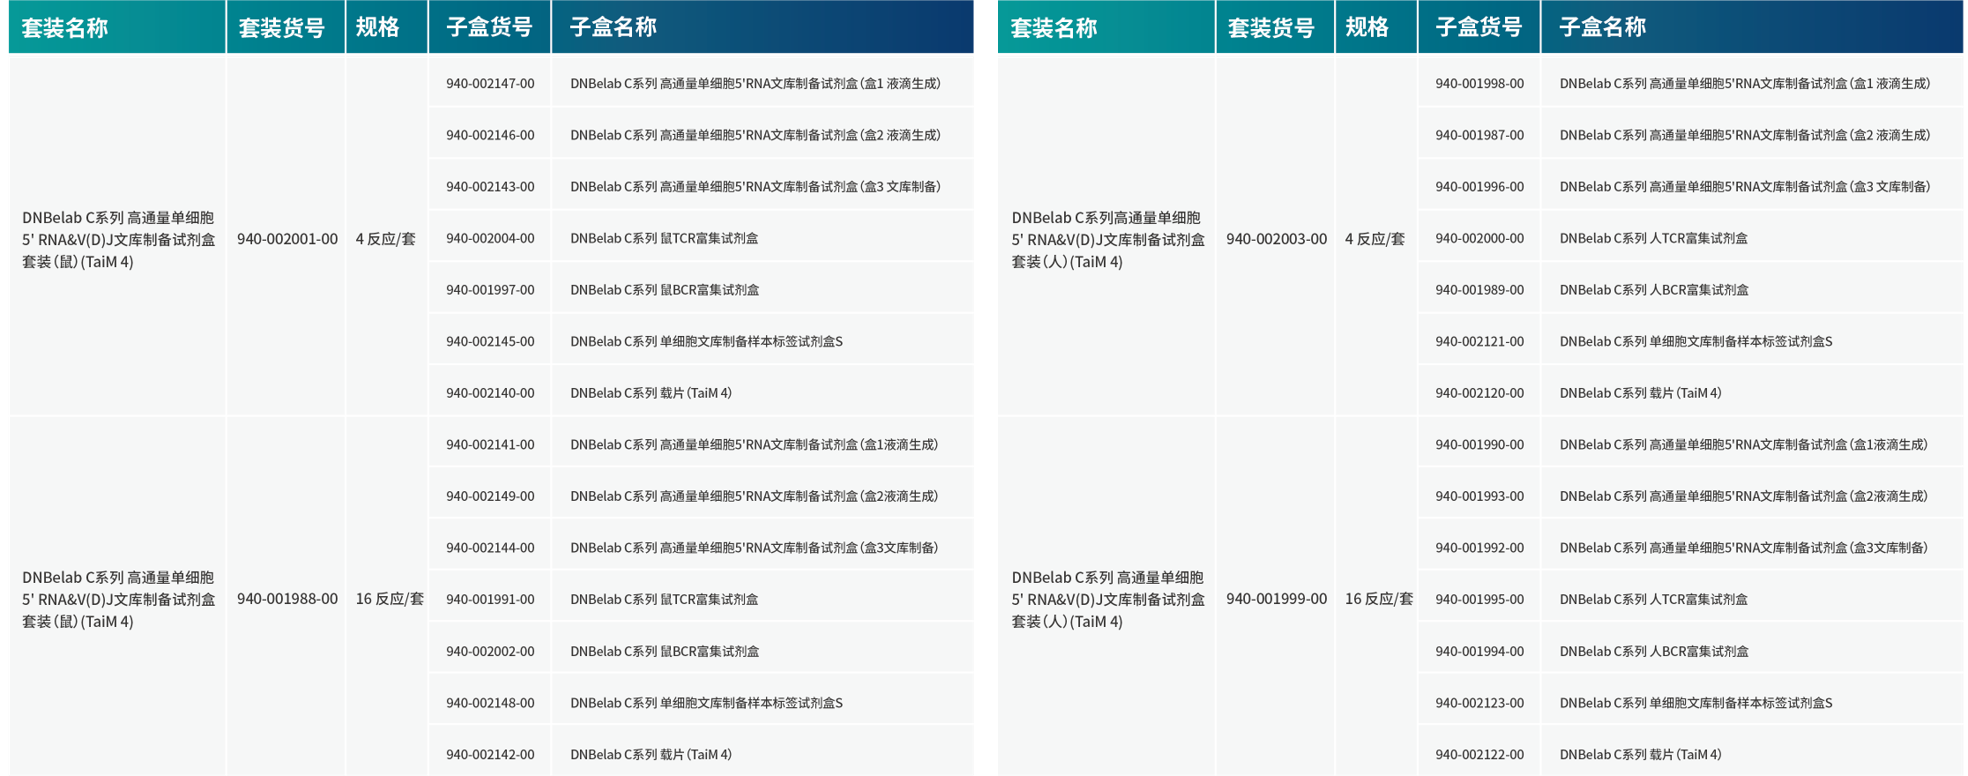Select sub-box code 940-001989-00
The image size is (1968, 776).
click(x=1480, y=290)
